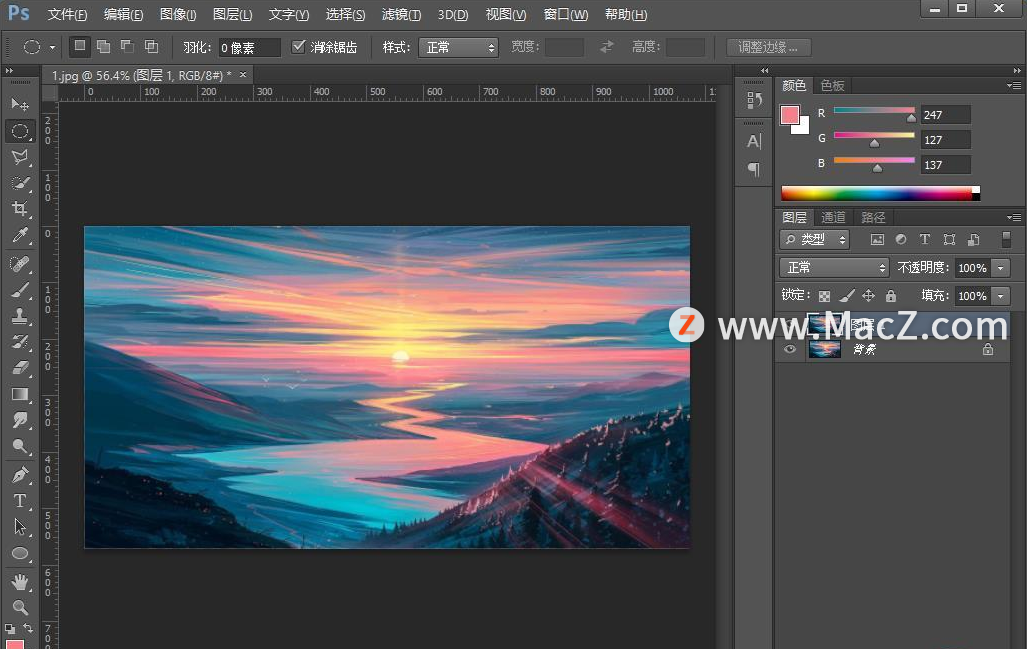Filter layers by smart objects icon
Screen dimensions: 1027x649
click(974, 240)
